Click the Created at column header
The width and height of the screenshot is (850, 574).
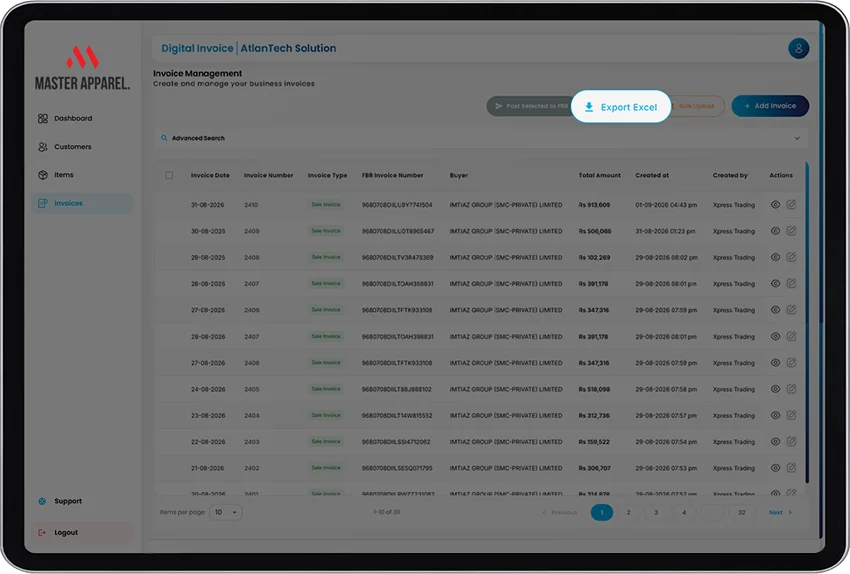pyautogui.click(x=652, y=176)
